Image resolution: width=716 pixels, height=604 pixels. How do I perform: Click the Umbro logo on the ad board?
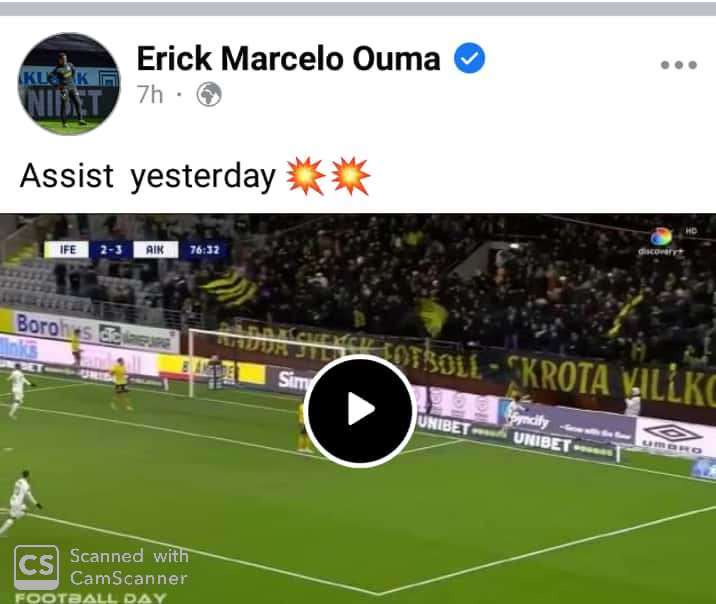tap(673, 437)
